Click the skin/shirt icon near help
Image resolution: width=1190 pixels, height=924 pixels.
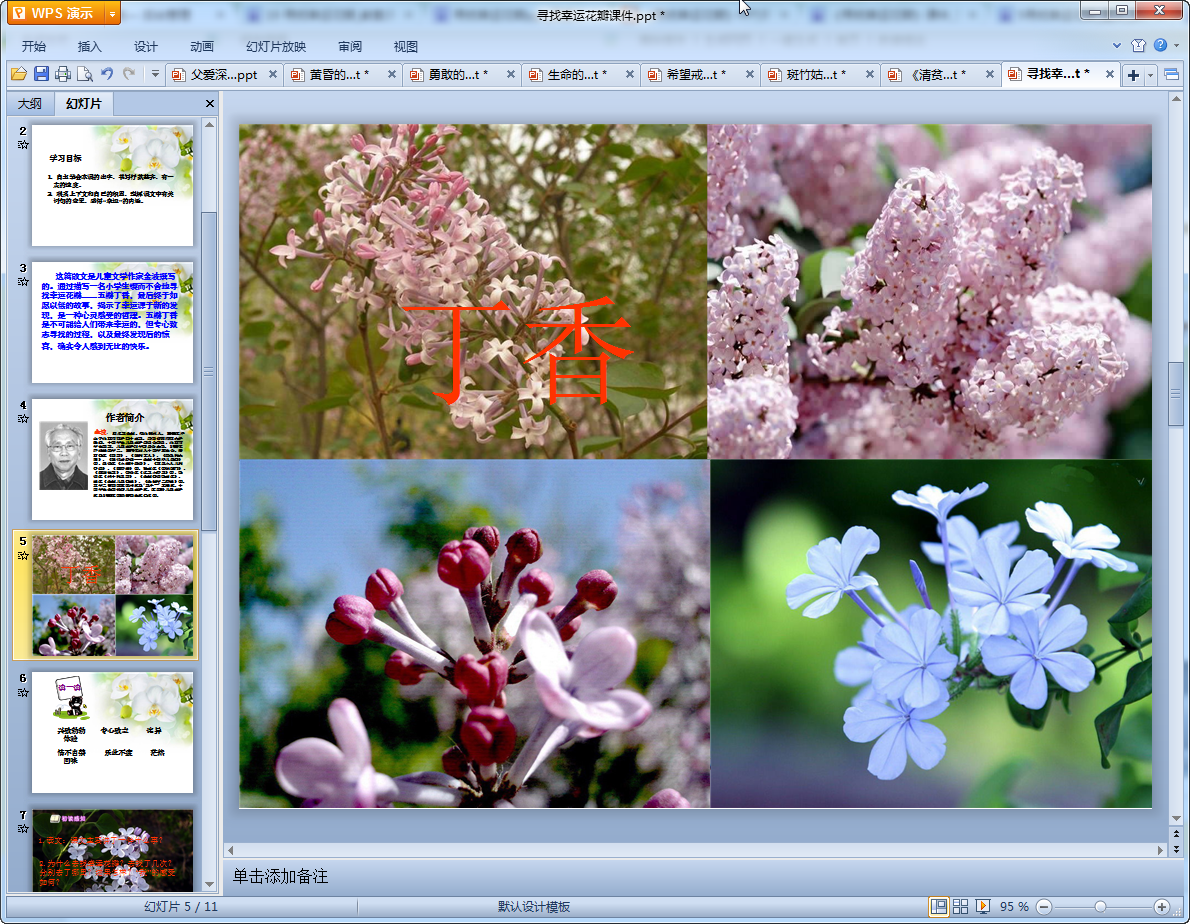pos(1138,46)
